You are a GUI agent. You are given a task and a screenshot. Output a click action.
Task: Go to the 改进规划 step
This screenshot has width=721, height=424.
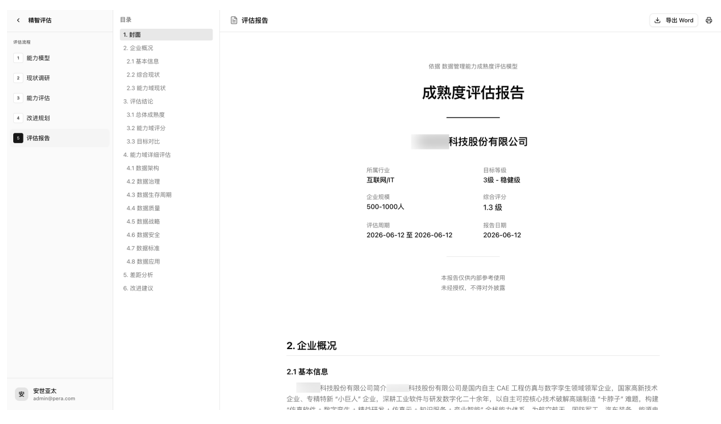tap(60, 118)
